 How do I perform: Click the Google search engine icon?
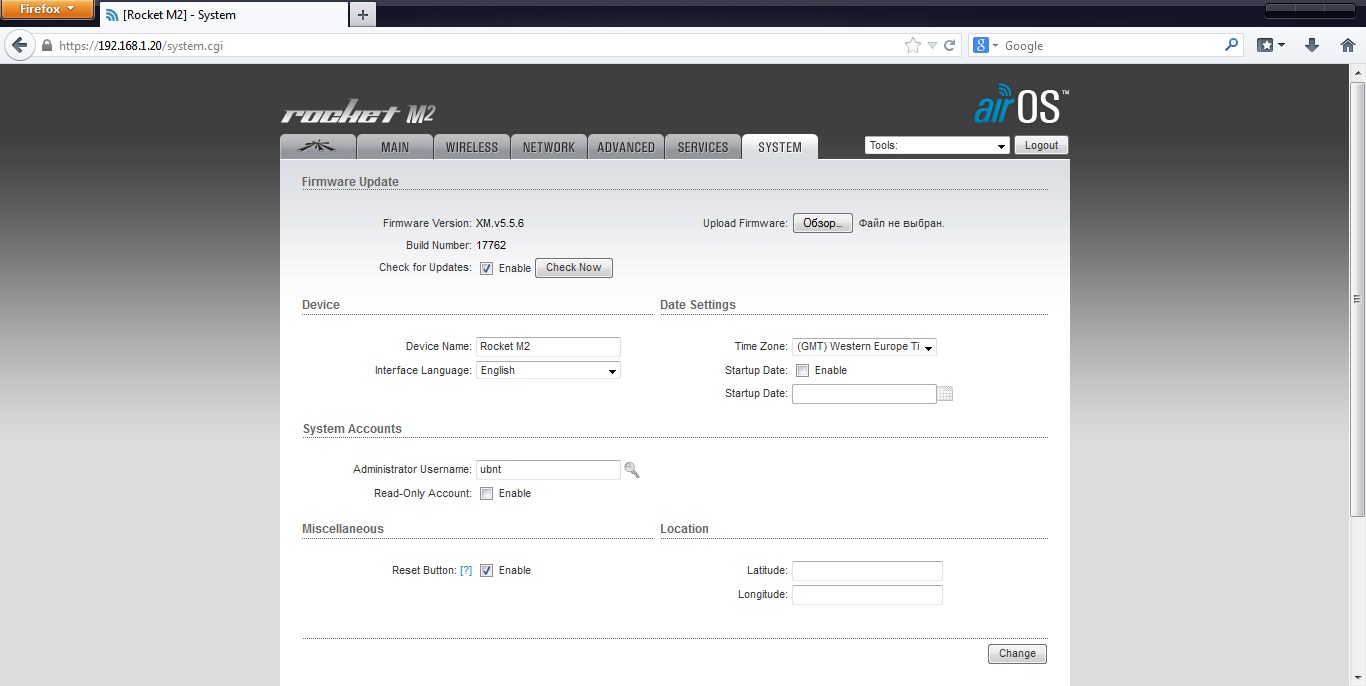(985, 45)
